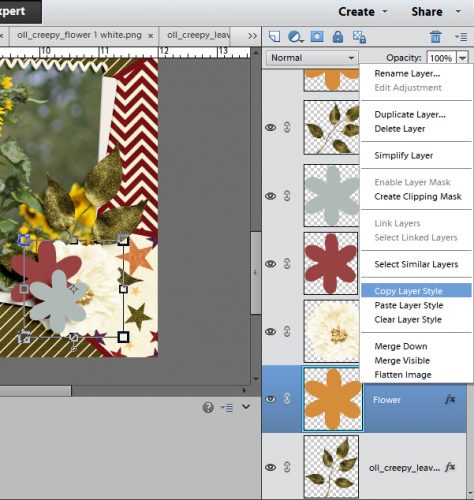Open the Normal blend mode dropdown
The image size is (474, 500).
[312, 58]
